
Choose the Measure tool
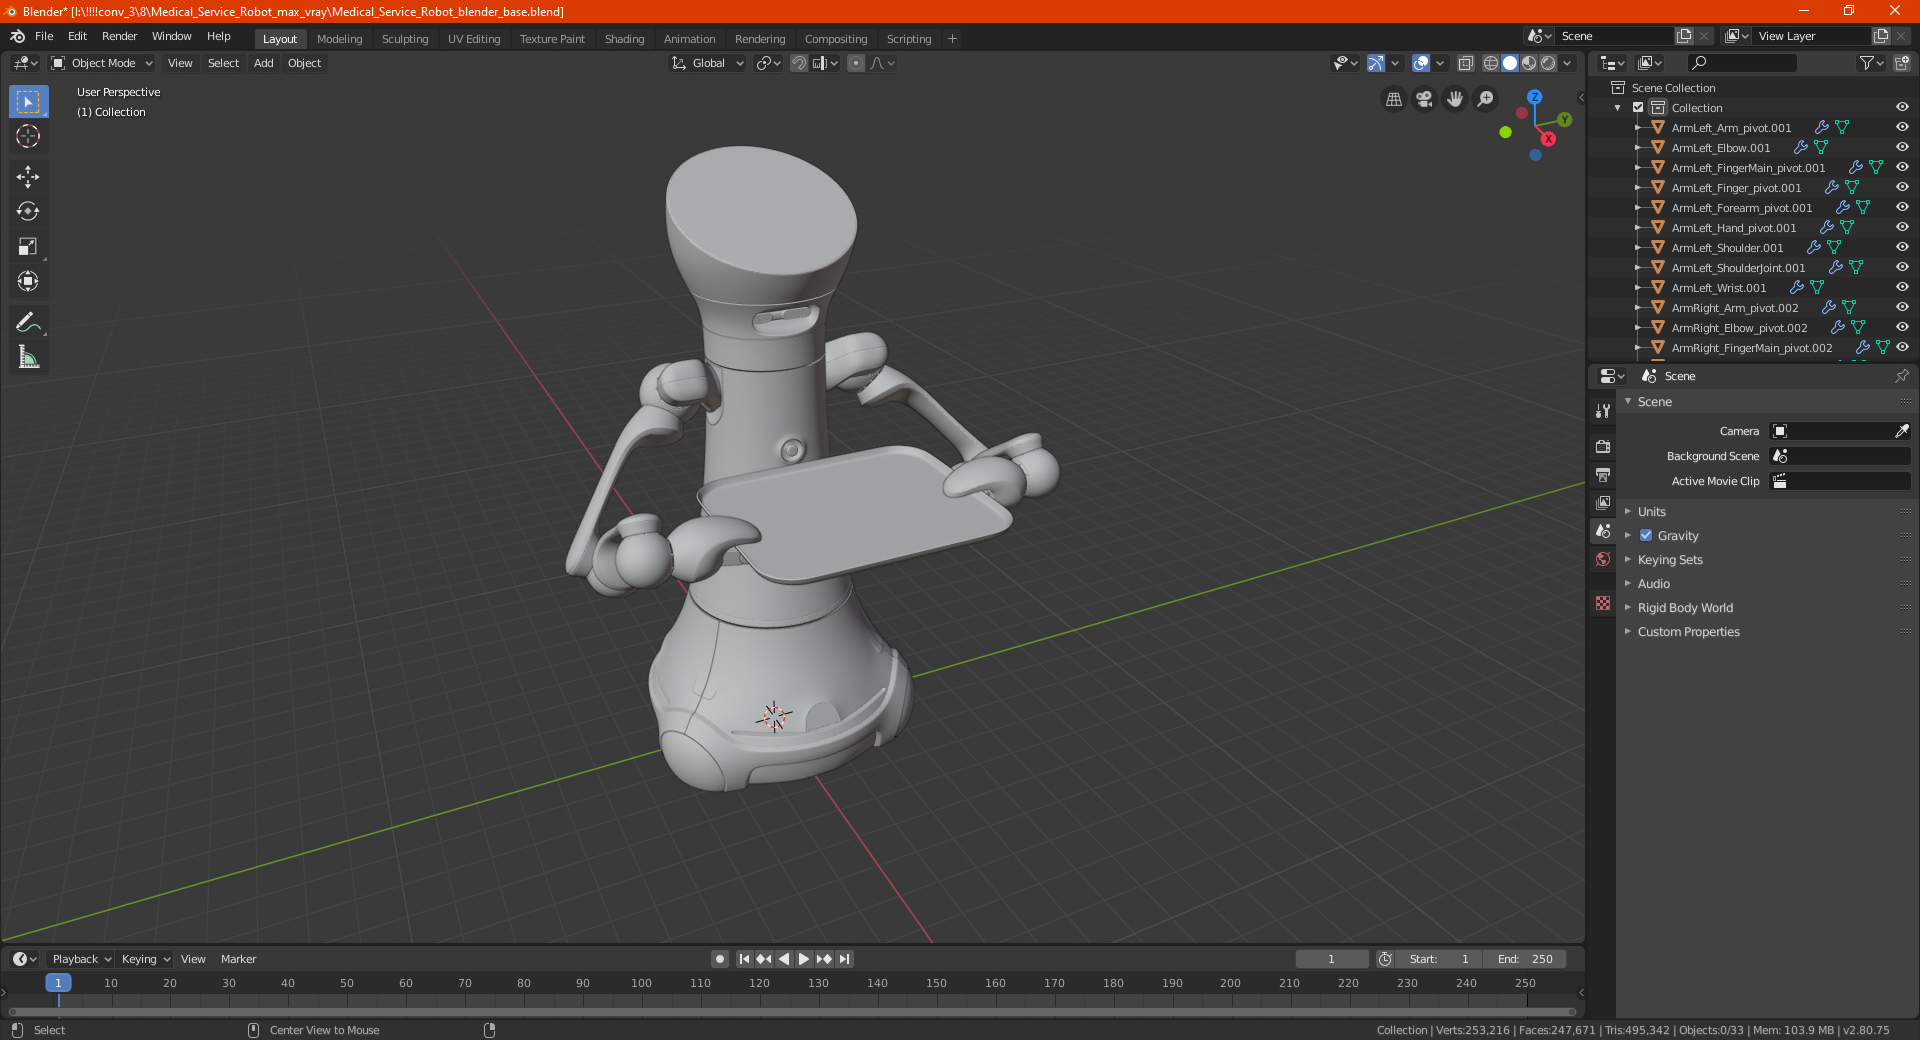[28, 357]
